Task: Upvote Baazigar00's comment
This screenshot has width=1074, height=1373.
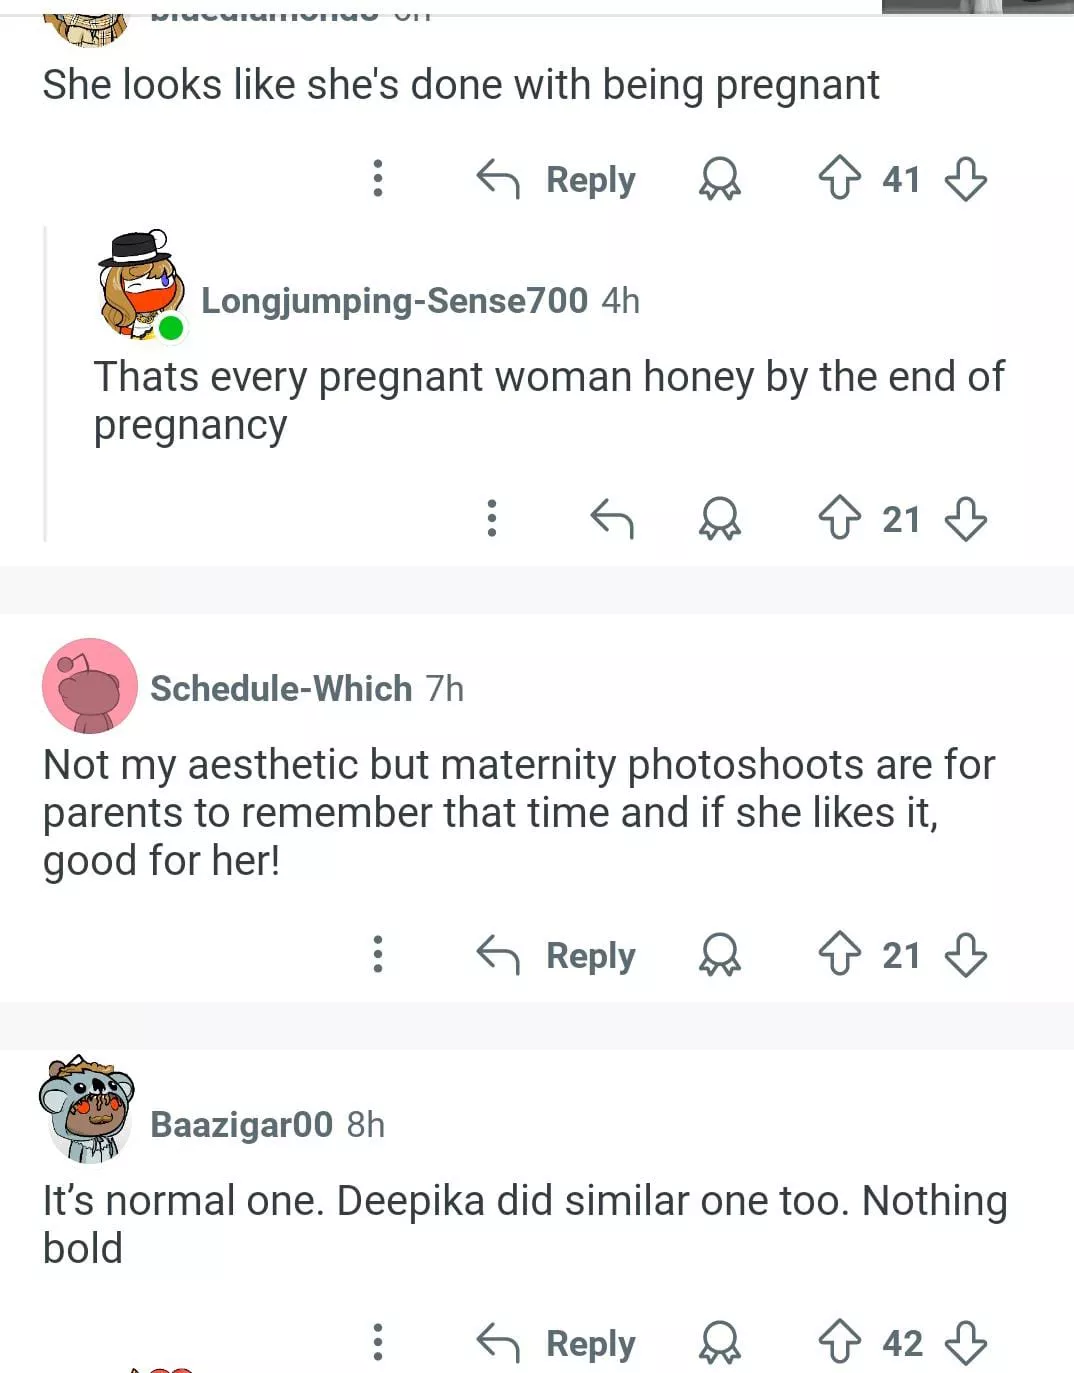Action: click(x=839, y=1342)
